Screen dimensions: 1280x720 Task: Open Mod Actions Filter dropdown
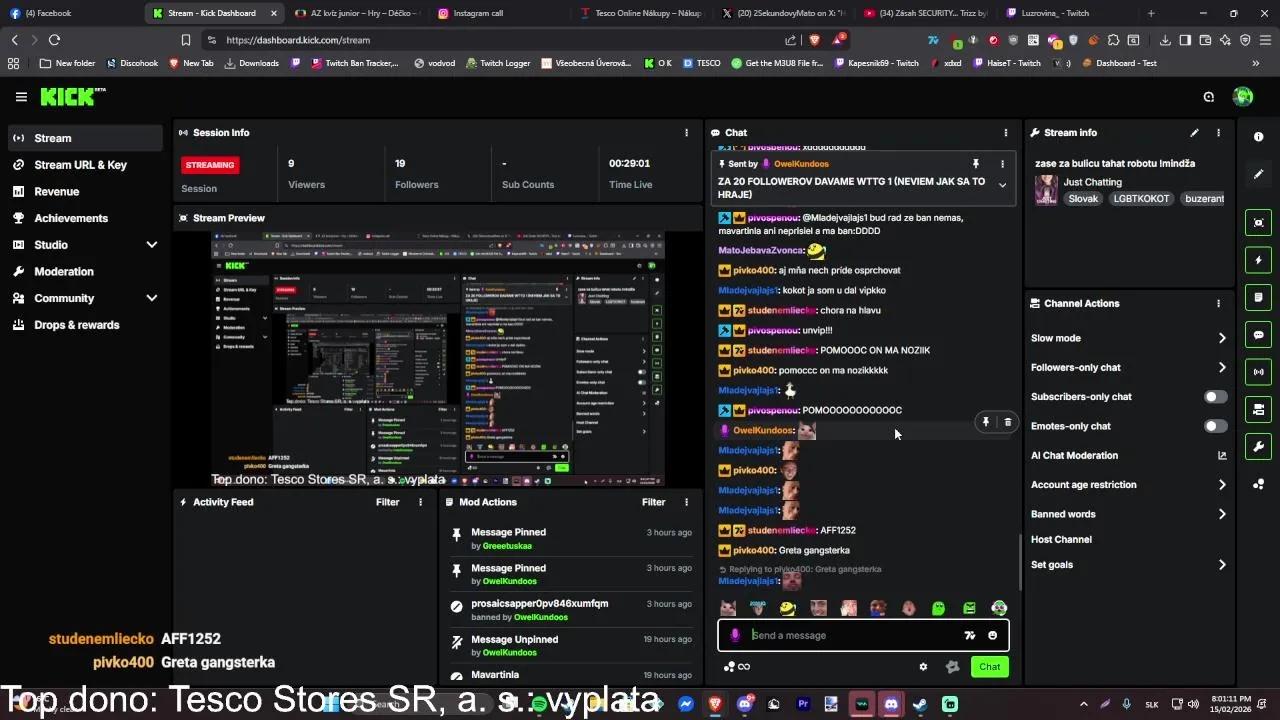point(654,502)
